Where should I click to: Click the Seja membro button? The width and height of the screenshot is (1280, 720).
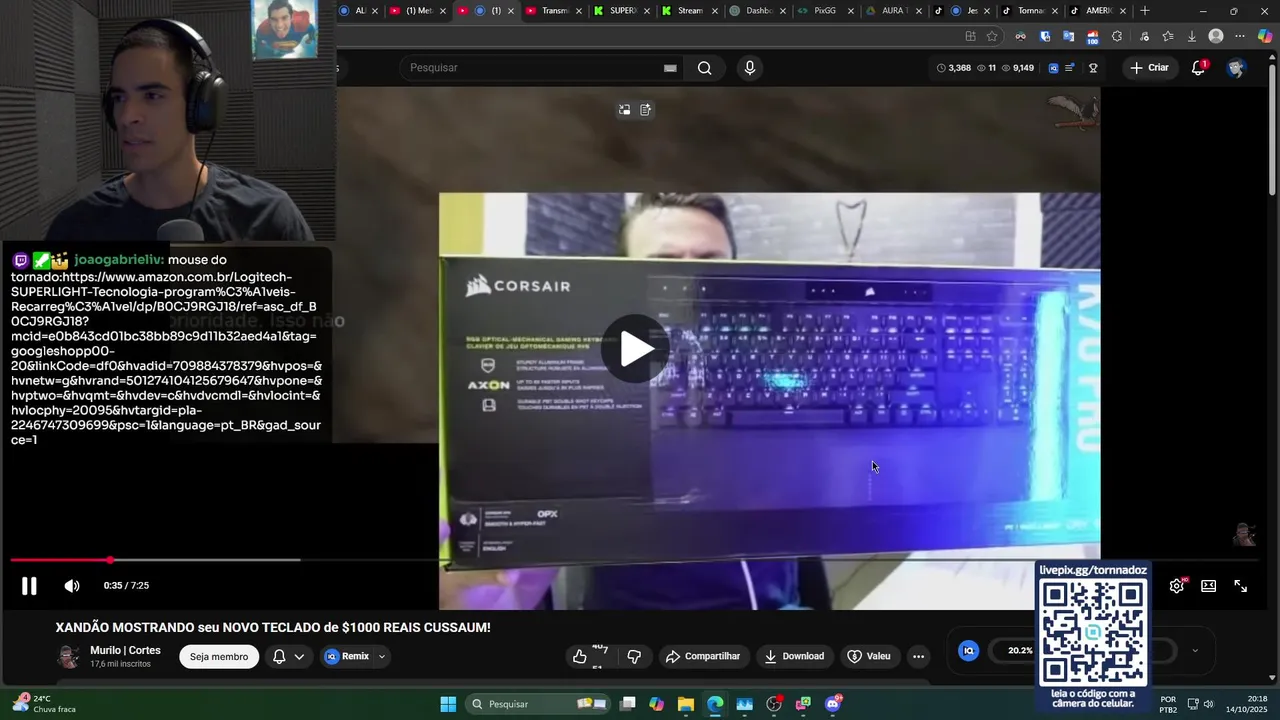point(219,657)
